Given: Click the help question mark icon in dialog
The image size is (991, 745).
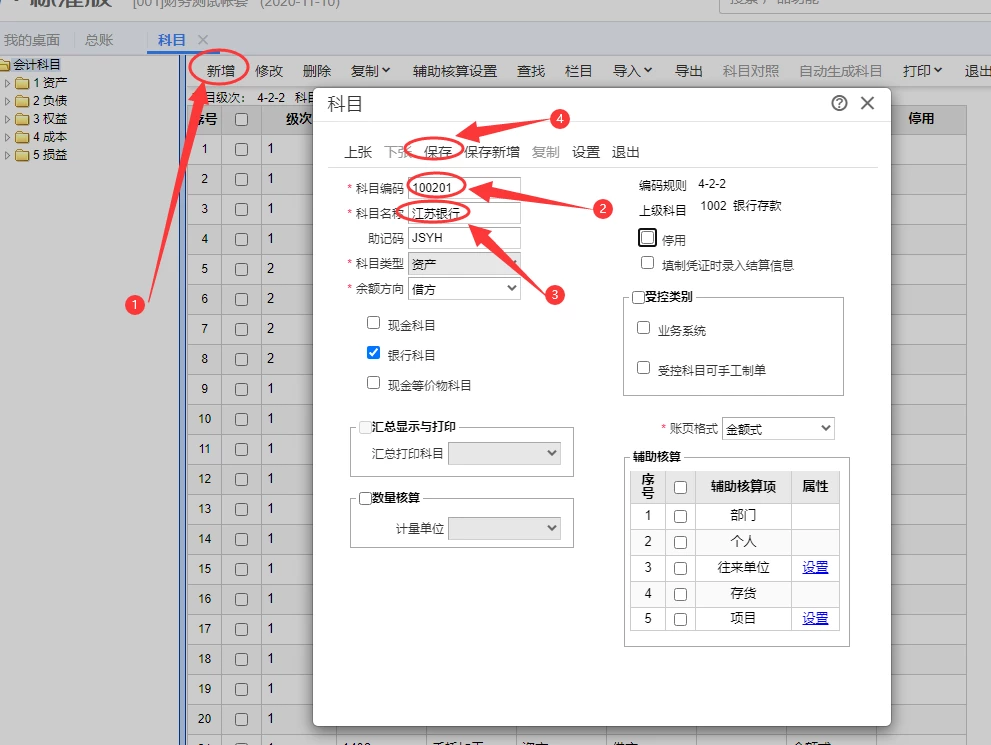Looking at the screenshot, I should coord(839,103).
